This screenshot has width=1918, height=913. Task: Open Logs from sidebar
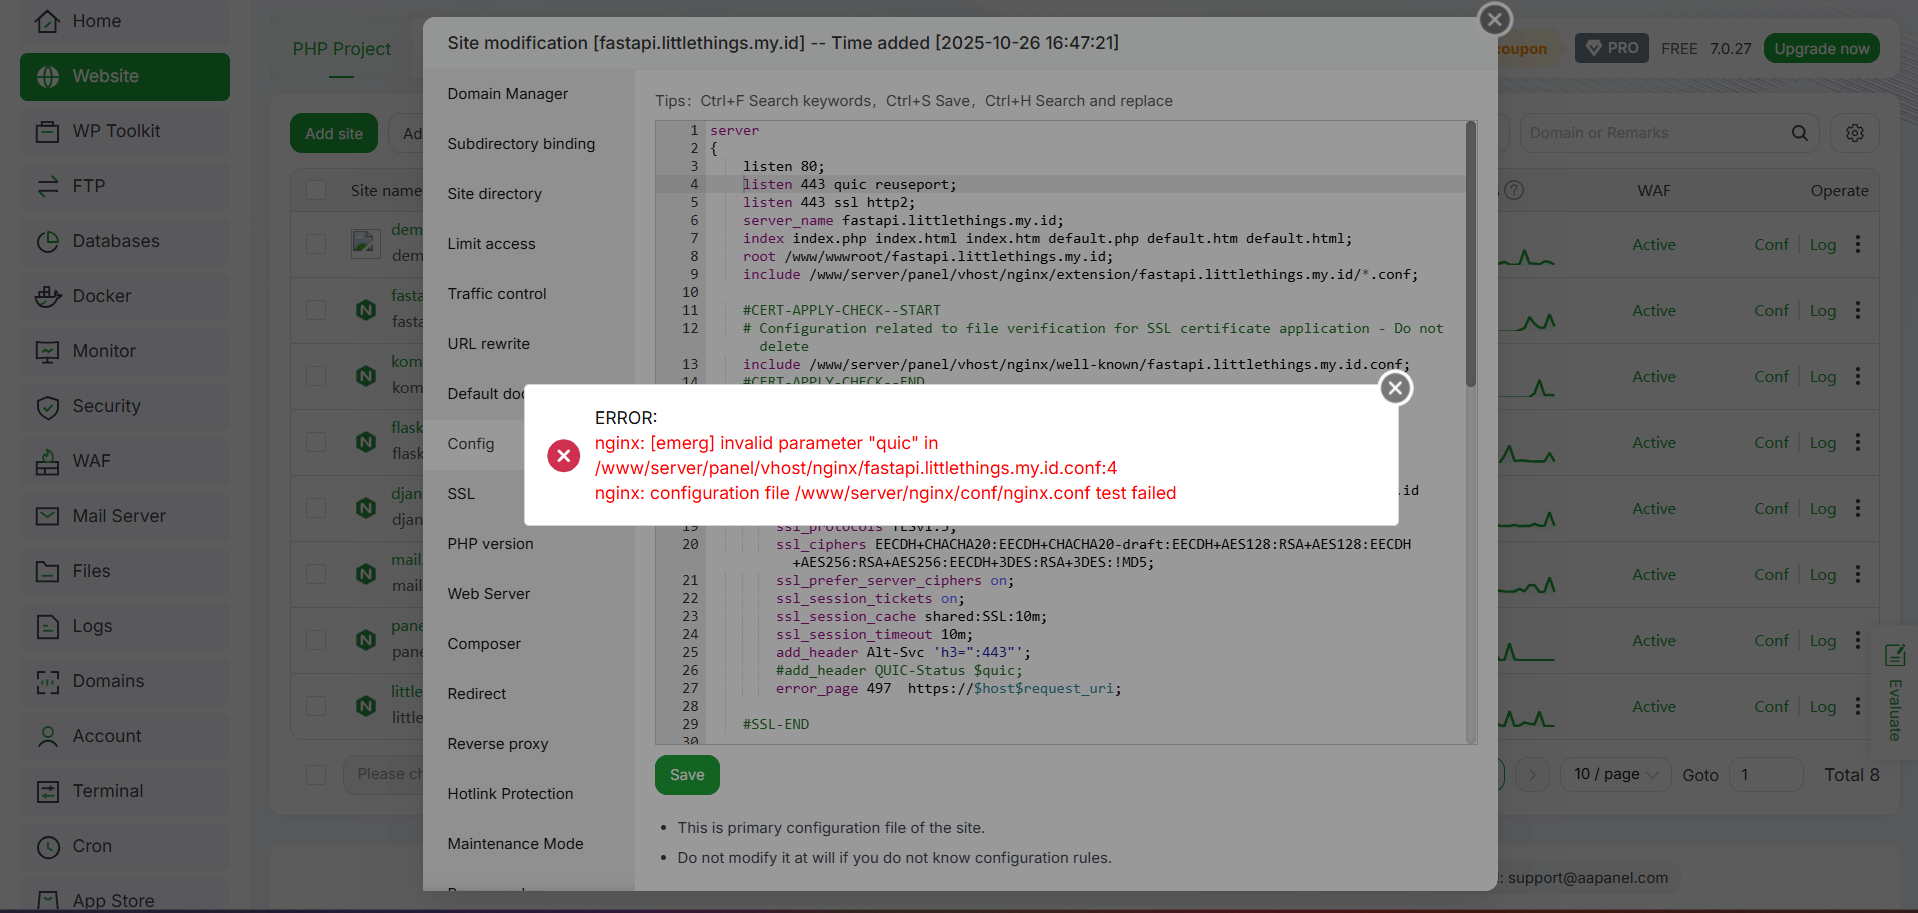click(125, 626)
